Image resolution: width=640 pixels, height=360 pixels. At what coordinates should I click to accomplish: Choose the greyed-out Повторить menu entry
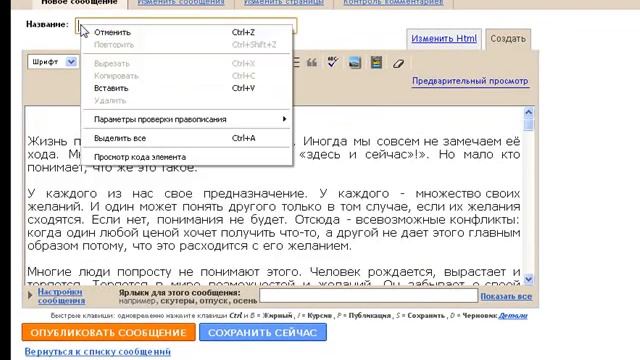(x=187, y=44)
